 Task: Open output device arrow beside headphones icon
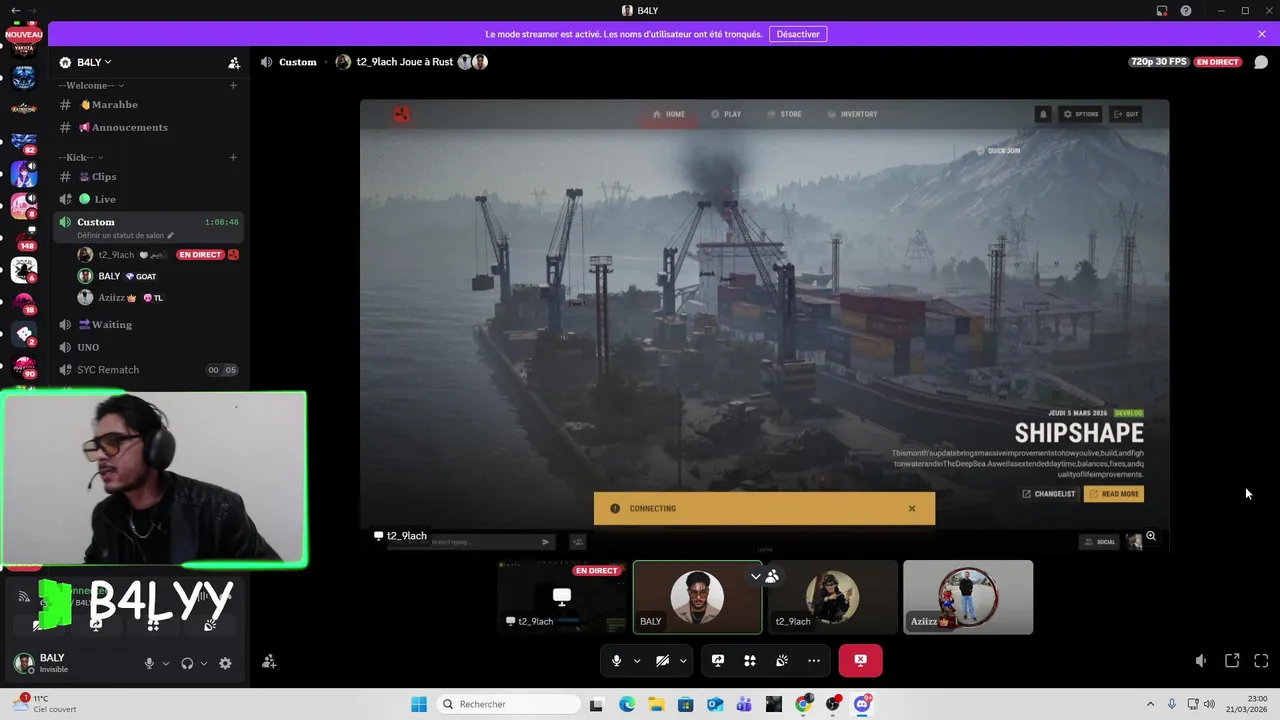(204, 663)
